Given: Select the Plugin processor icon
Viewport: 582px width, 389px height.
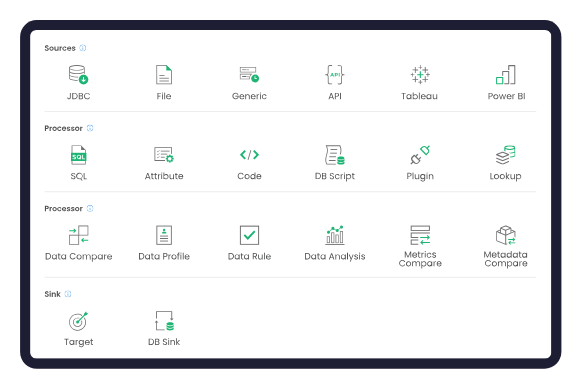Looking at the screenshot, I should click(420, 155).
